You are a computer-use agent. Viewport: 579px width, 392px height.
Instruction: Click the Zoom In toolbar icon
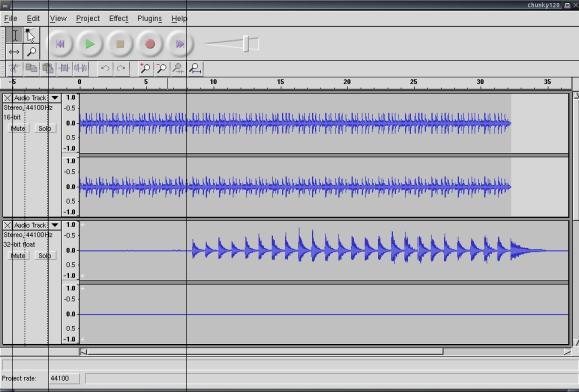[145, 68]
